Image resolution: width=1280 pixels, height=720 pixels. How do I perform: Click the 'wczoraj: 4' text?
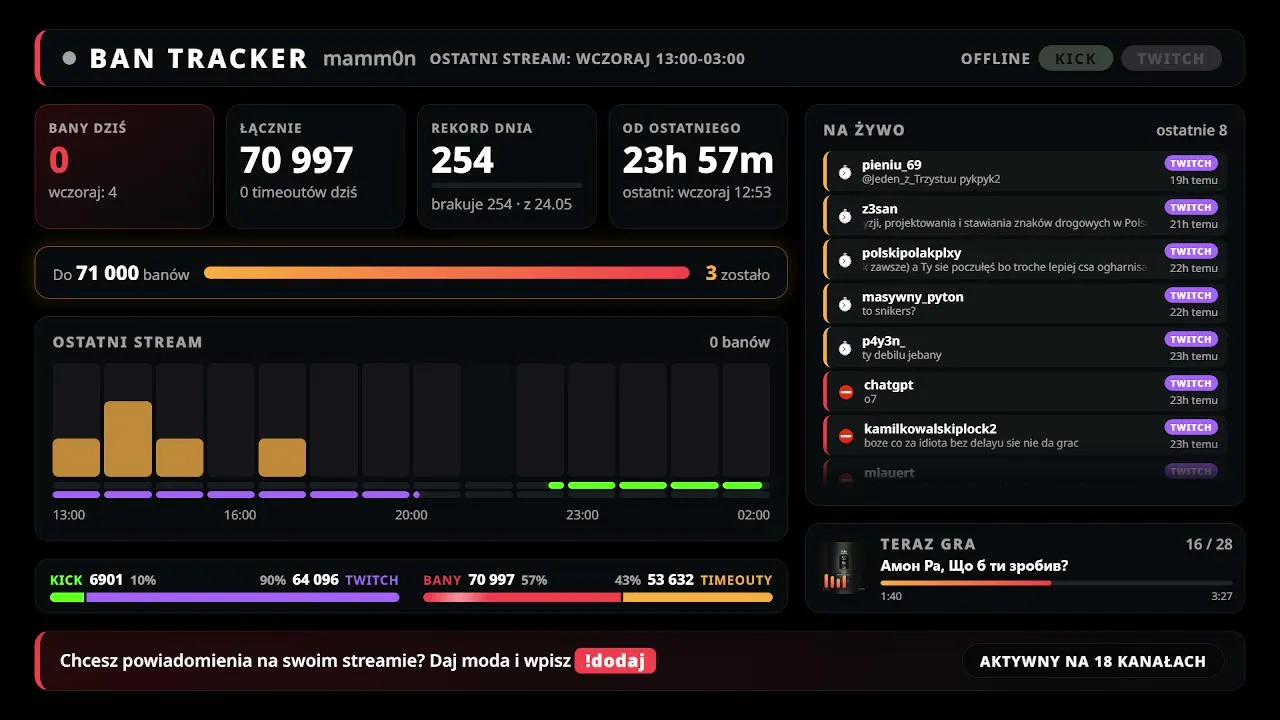pyautogui.click(x=83, y=192)
